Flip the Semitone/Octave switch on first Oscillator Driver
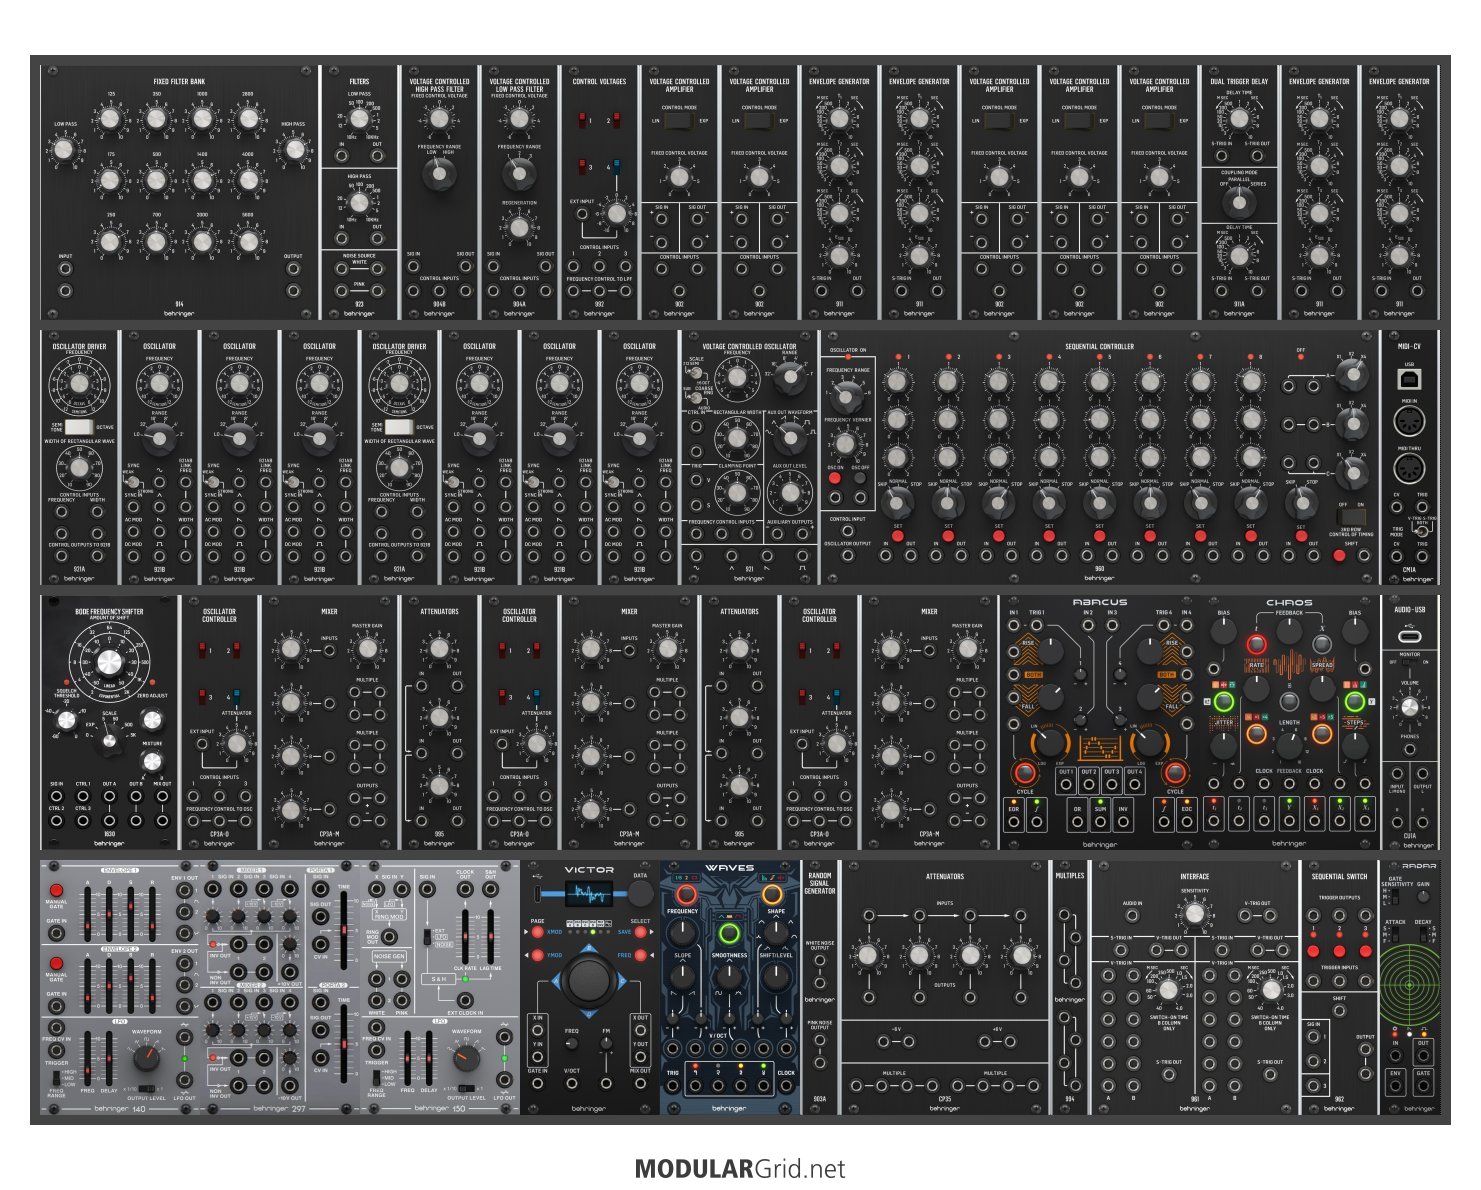This screenshot has width=1481, height=1190. tap(78, 427)
